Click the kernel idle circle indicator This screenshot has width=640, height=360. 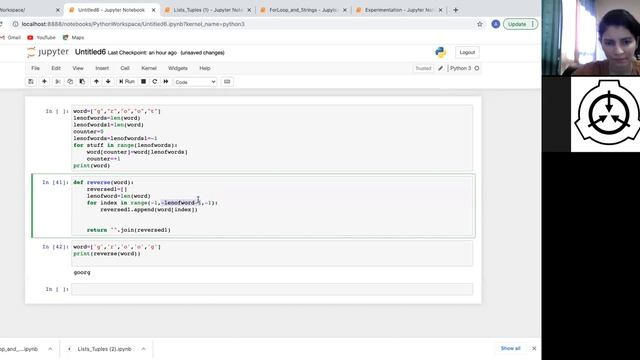(477, 68)
